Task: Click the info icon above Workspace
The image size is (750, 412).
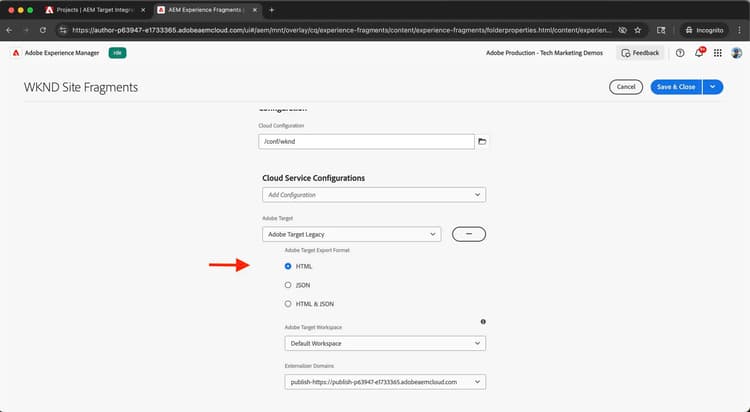Action: point(483,322)
